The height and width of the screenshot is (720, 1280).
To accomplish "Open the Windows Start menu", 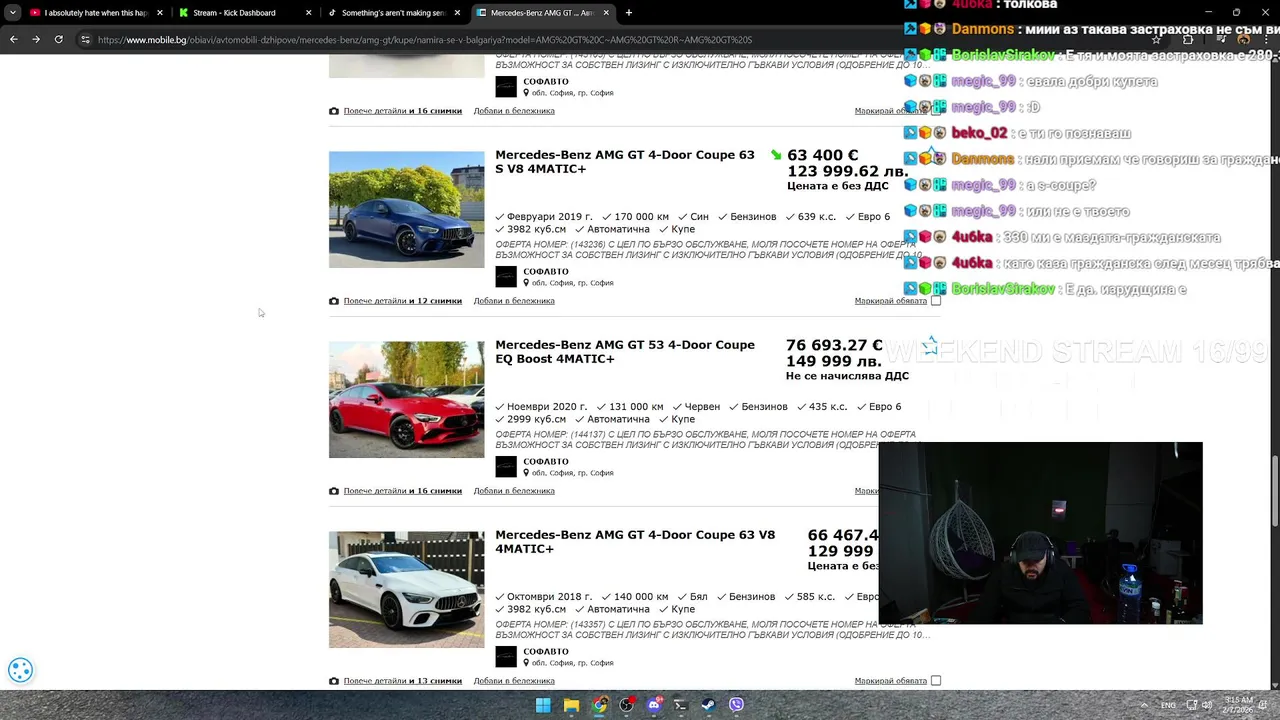I will (543, 705).
